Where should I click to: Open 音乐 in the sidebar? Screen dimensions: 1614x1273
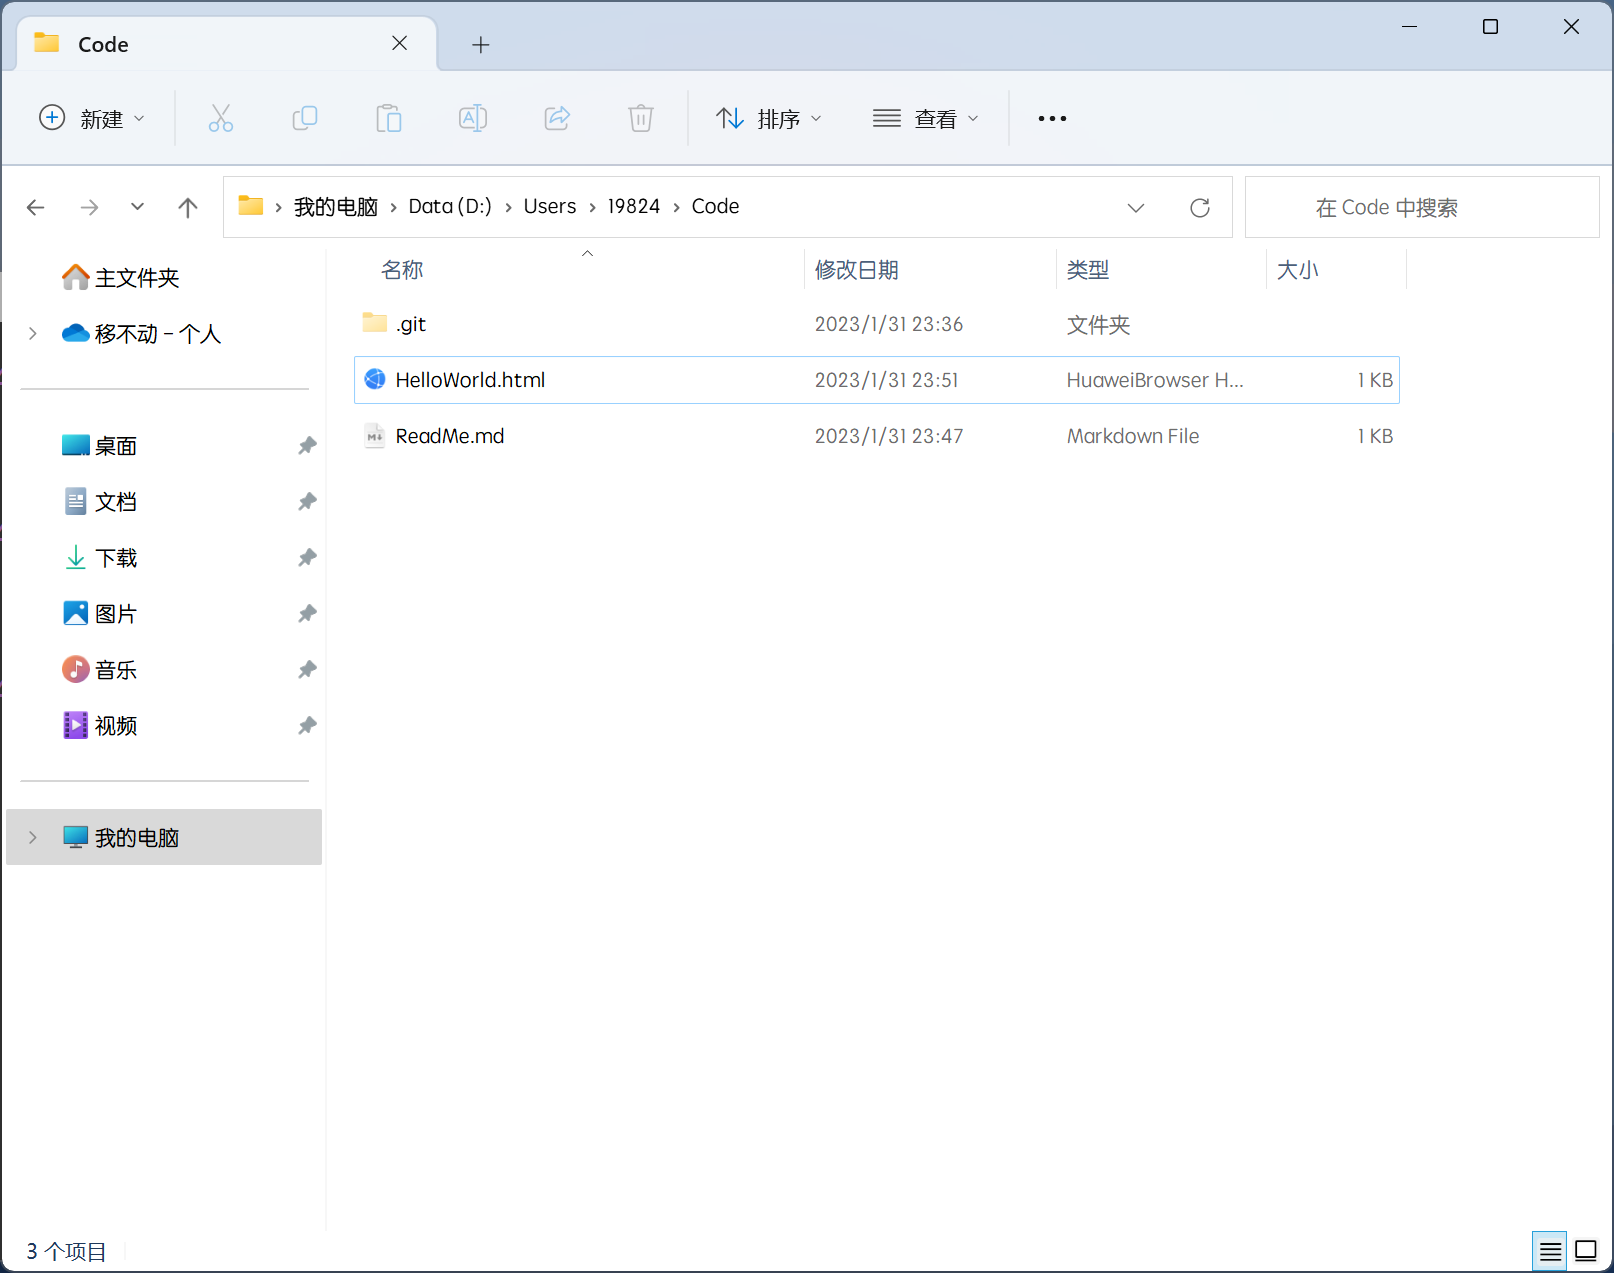[x=116, y=669]
